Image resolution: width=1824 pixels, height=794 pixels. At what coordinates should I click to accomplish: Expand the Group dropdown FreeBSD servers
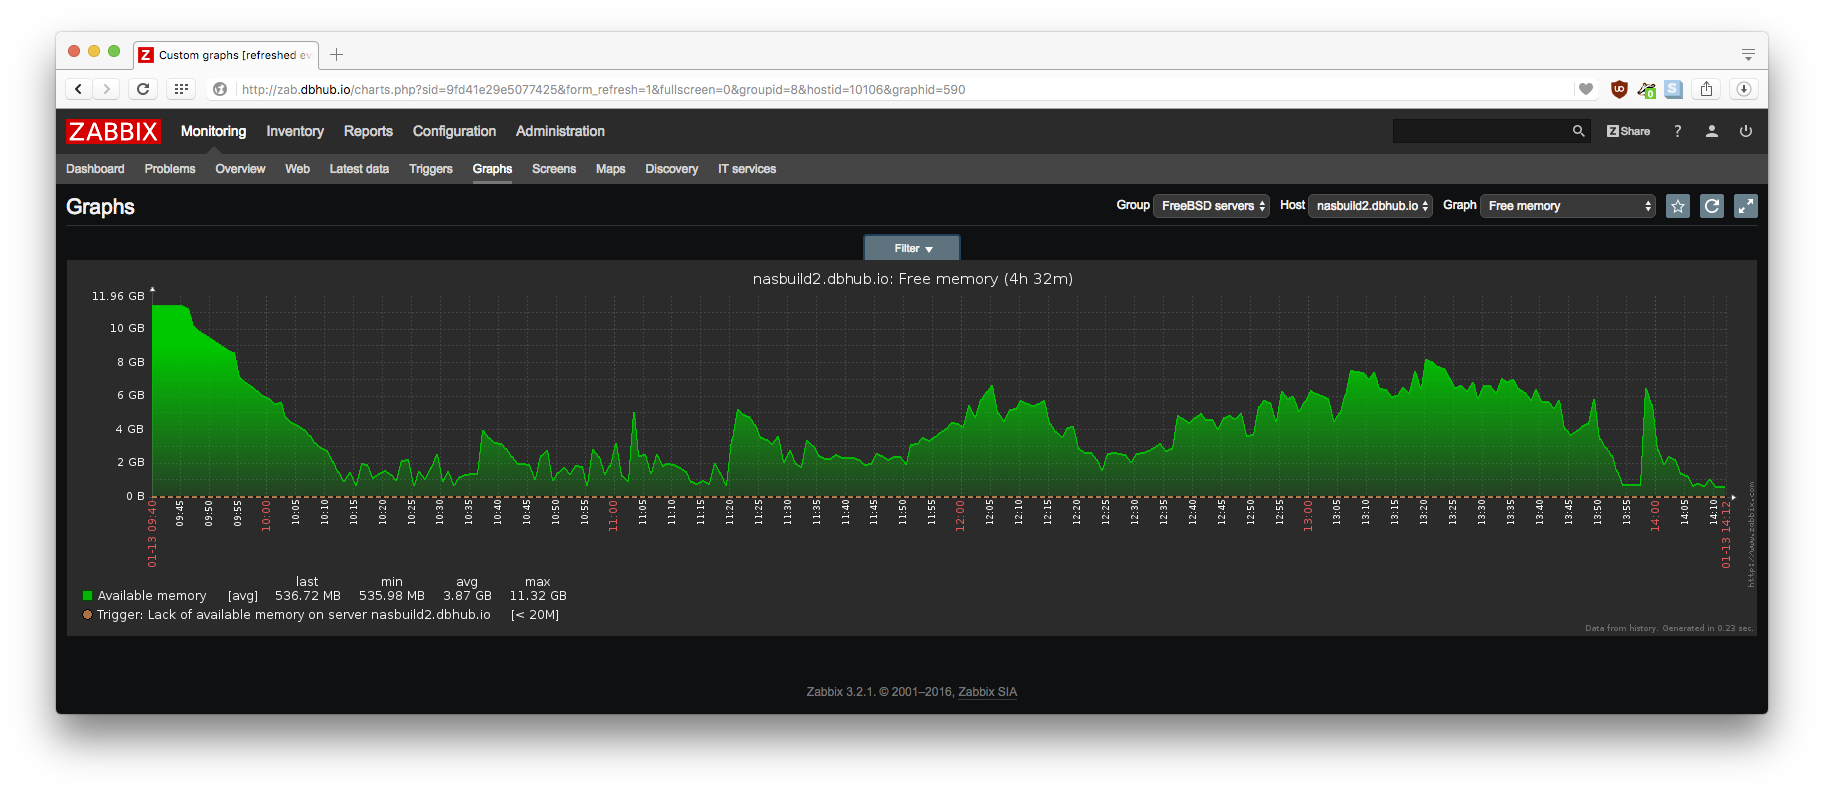coord(1211,206)
